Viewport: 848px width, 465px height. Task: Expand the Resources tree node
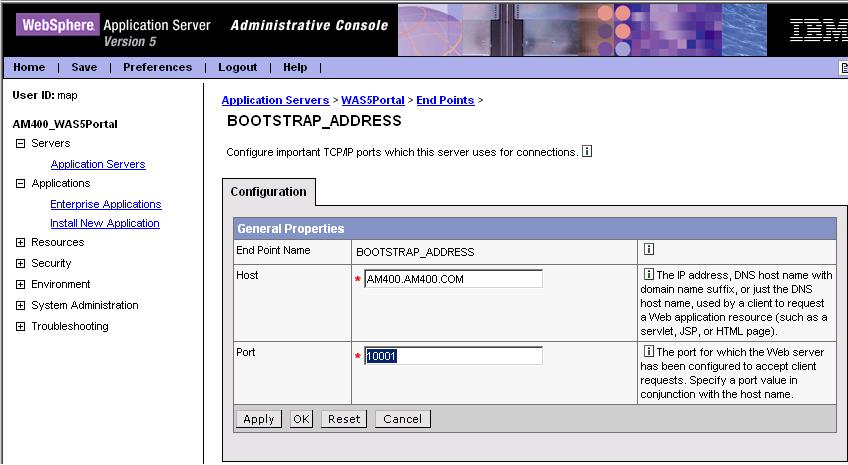[21, 242]
